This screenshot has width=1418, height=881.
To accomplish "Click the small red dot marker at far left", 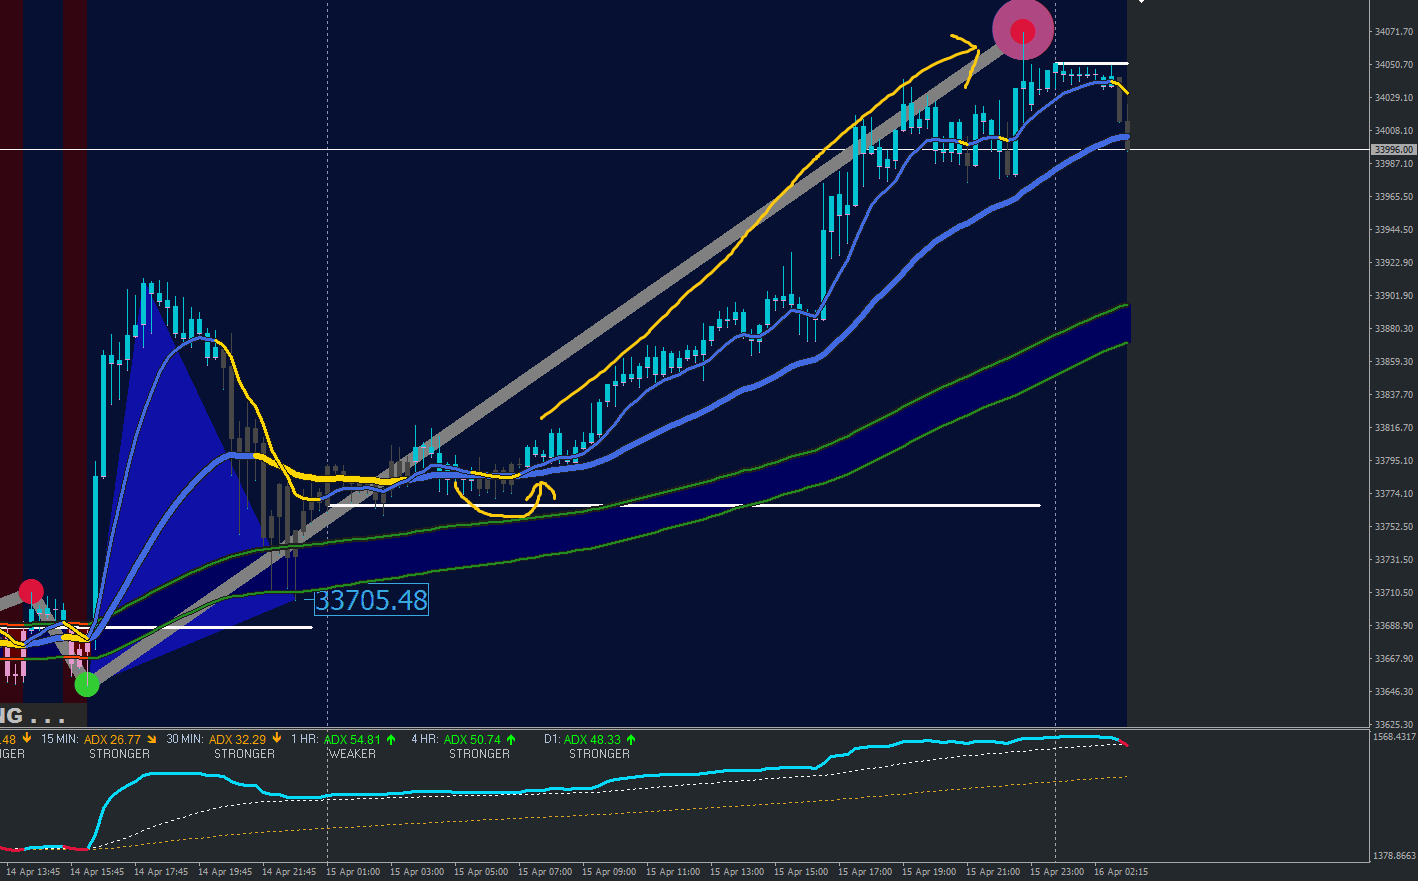I will (31, 591).
